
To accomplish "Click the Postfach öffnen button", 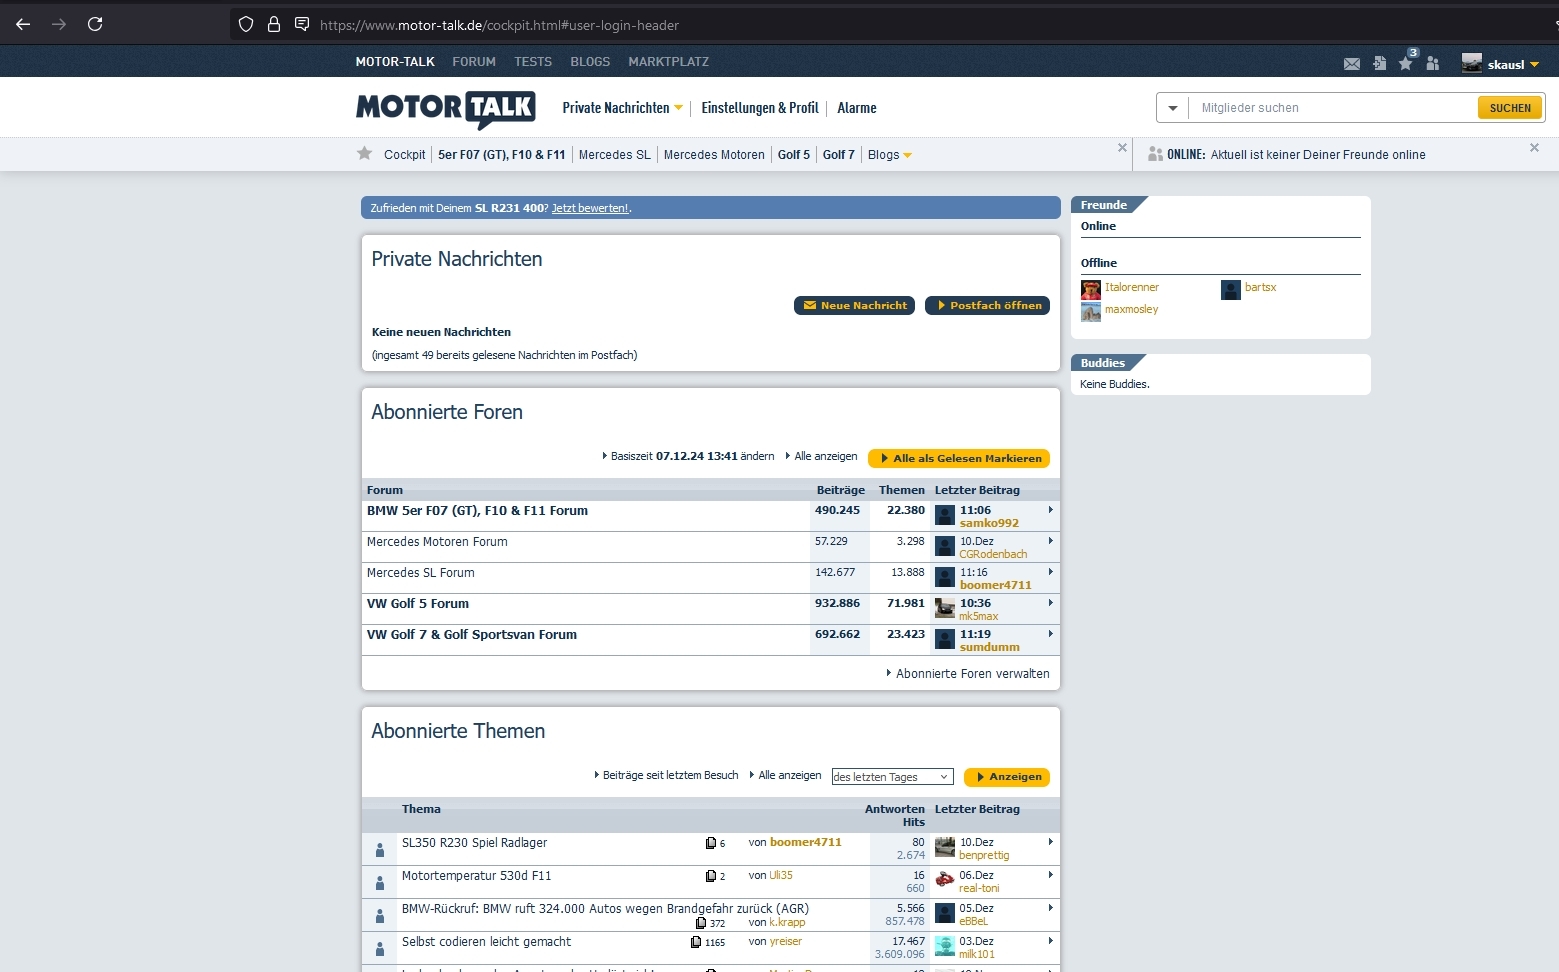I will (987, 305).
